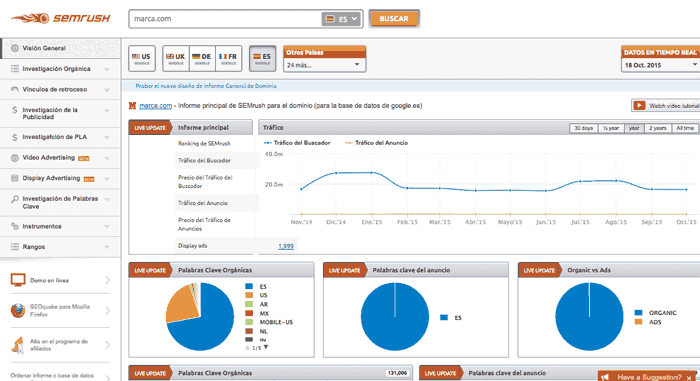Select the 30 days traffic range
700x381 pixels.
click(x=583, y=128)
